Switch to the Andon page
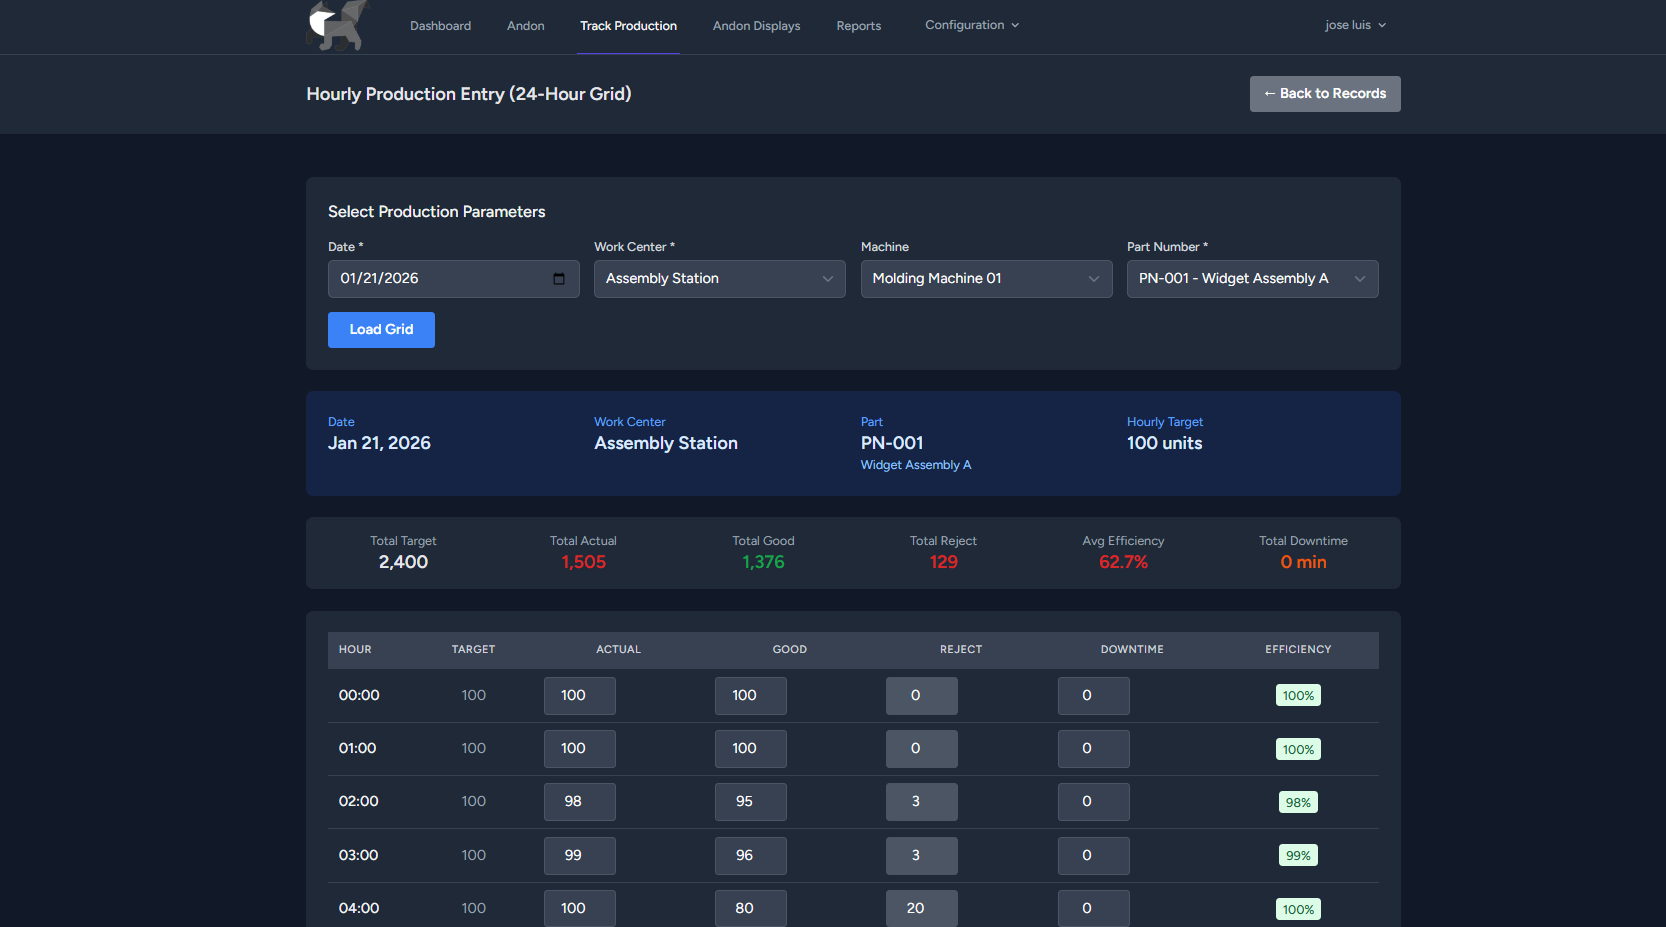Screen dimensions: 1666x927 click(x=525, y=26)
